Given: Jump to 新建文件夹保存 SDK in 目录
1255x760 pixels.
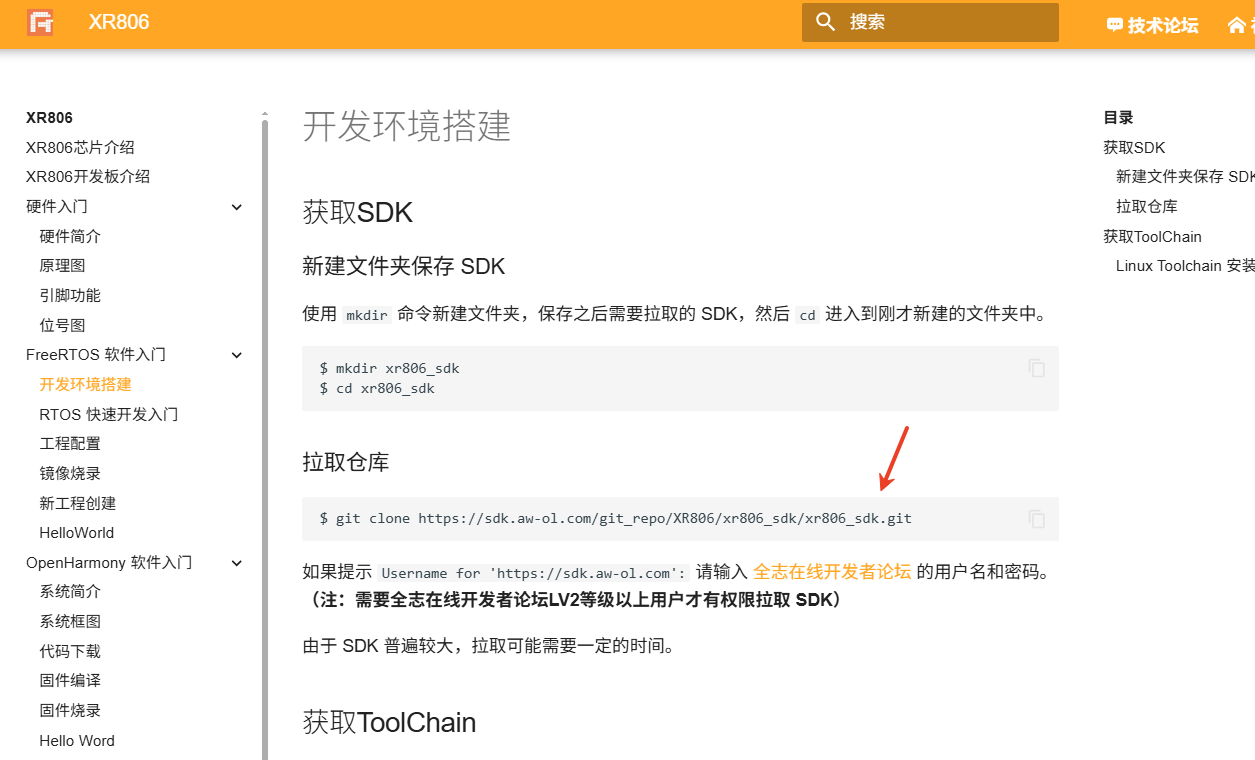Looking at the screenshot, I should click(1185, 177).
